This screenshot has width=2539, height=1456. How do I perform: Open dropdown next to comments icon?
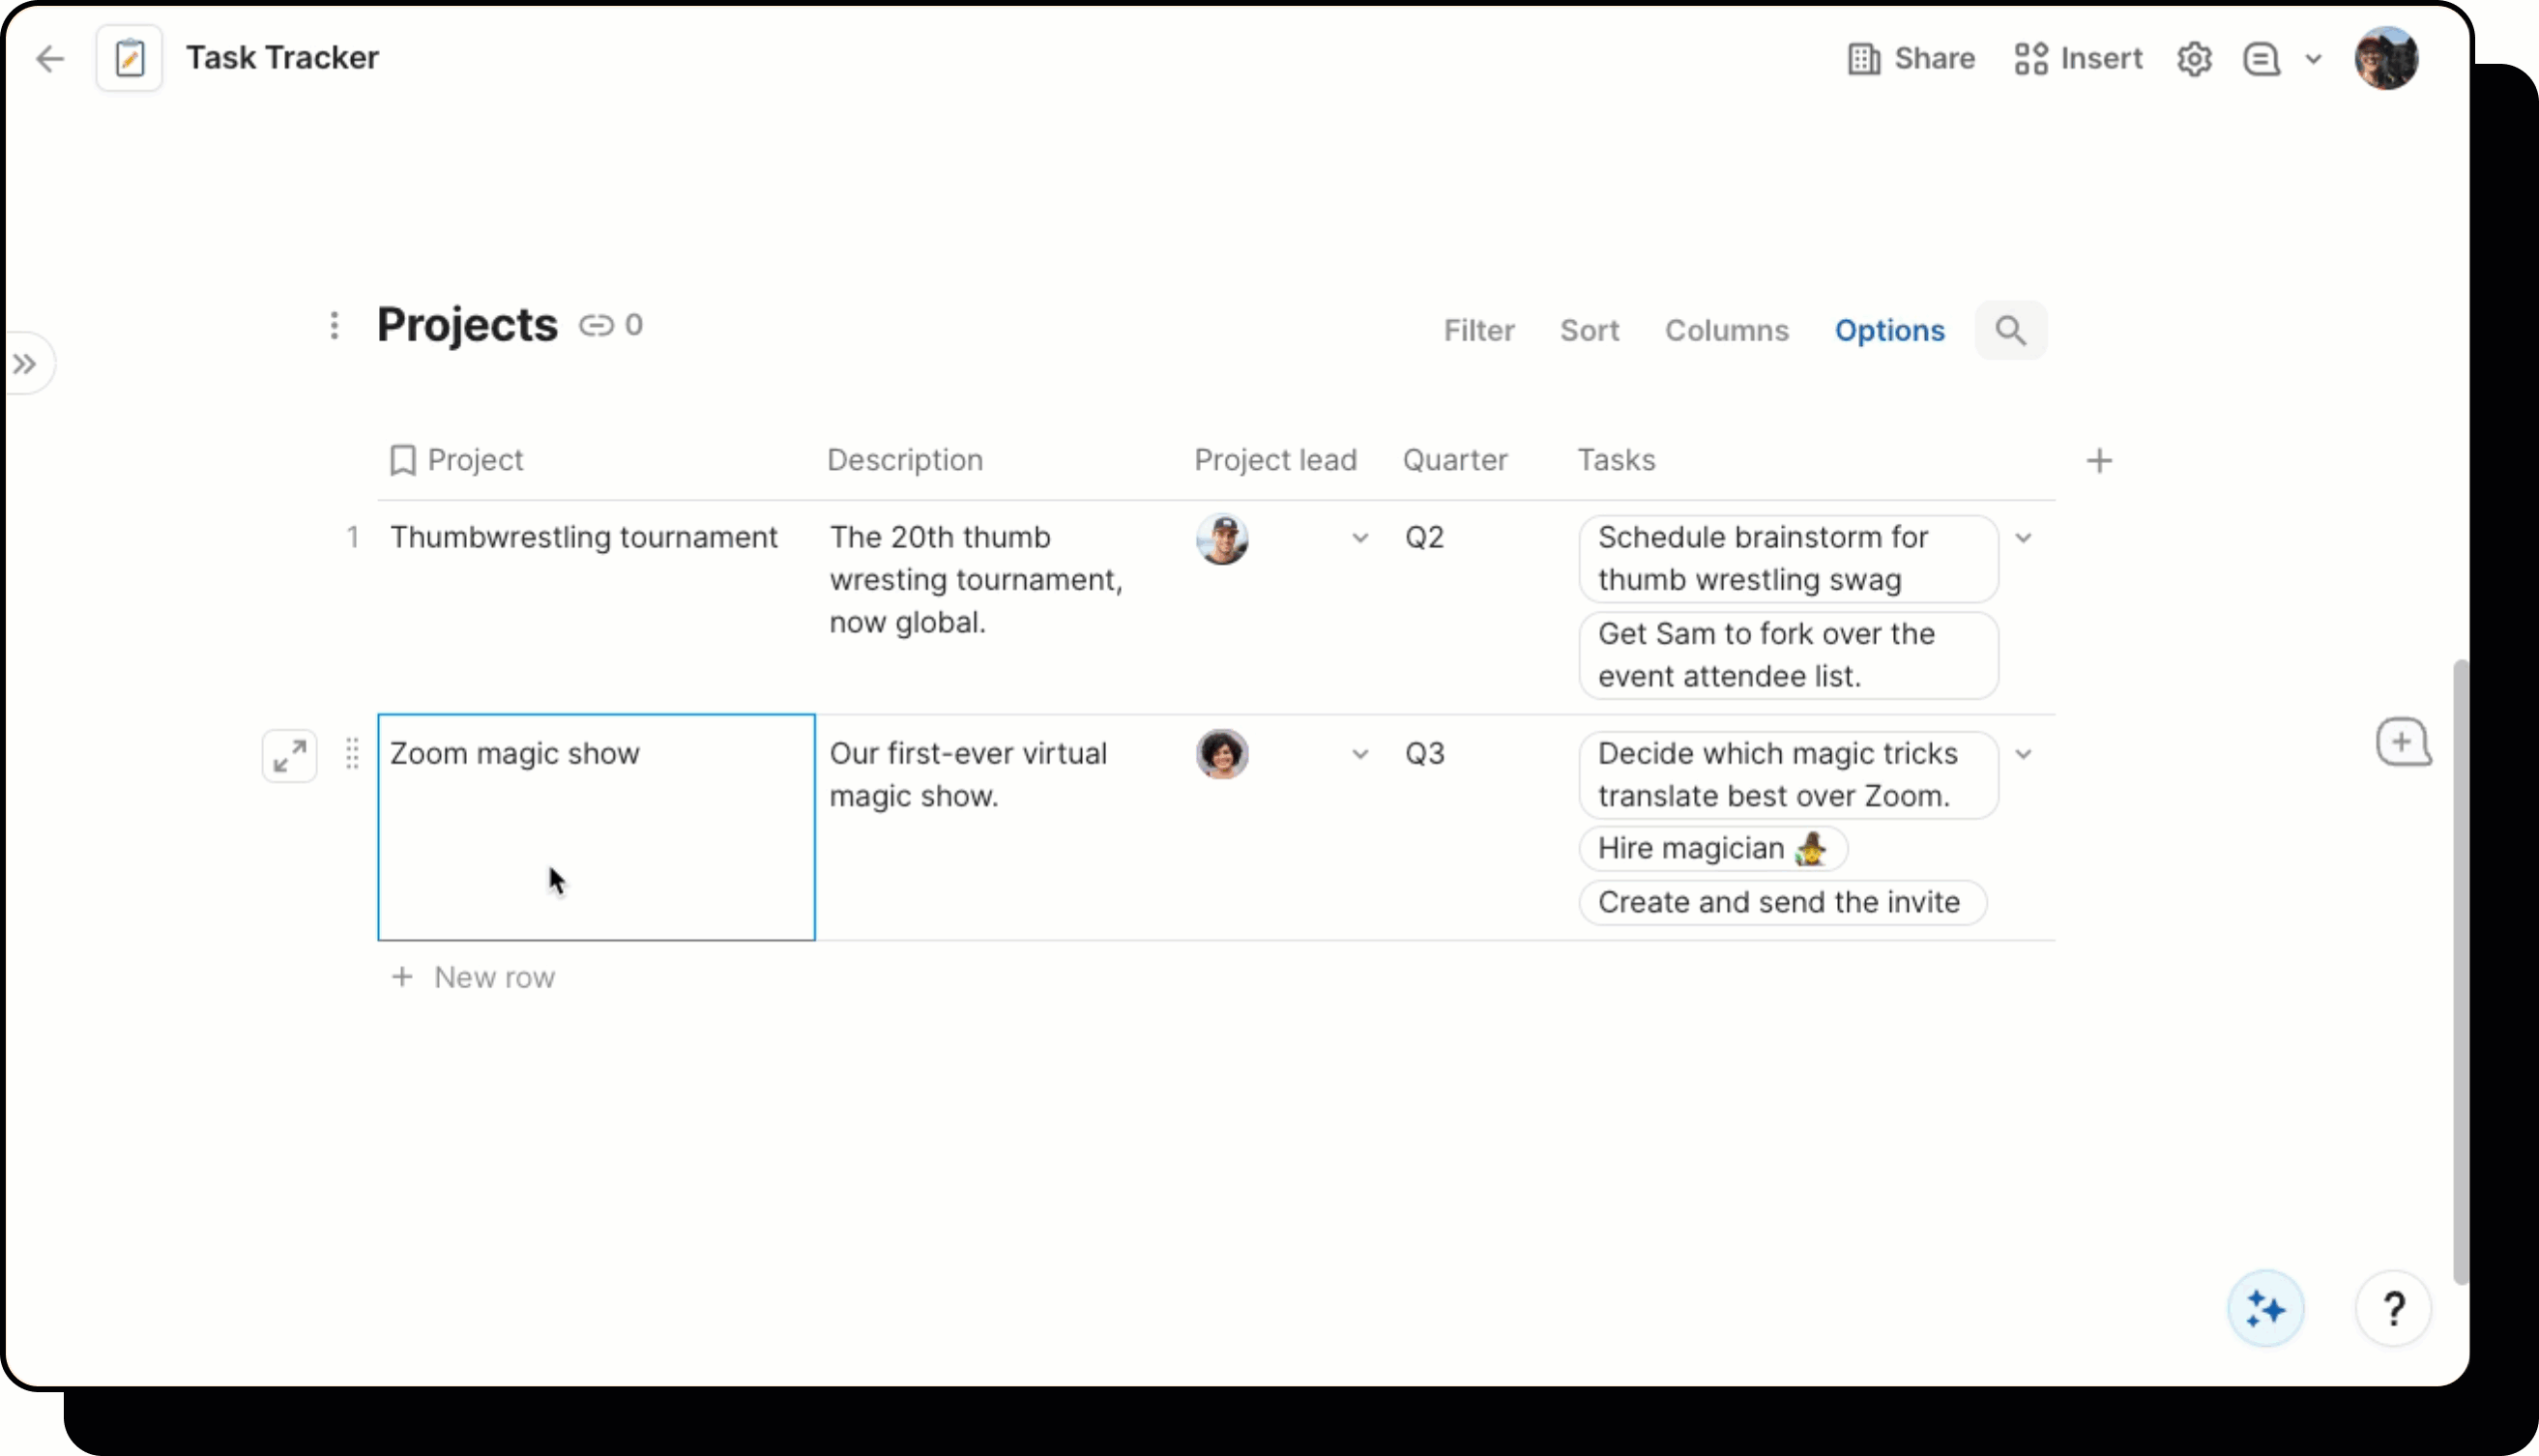click(x=2313, y=59)
